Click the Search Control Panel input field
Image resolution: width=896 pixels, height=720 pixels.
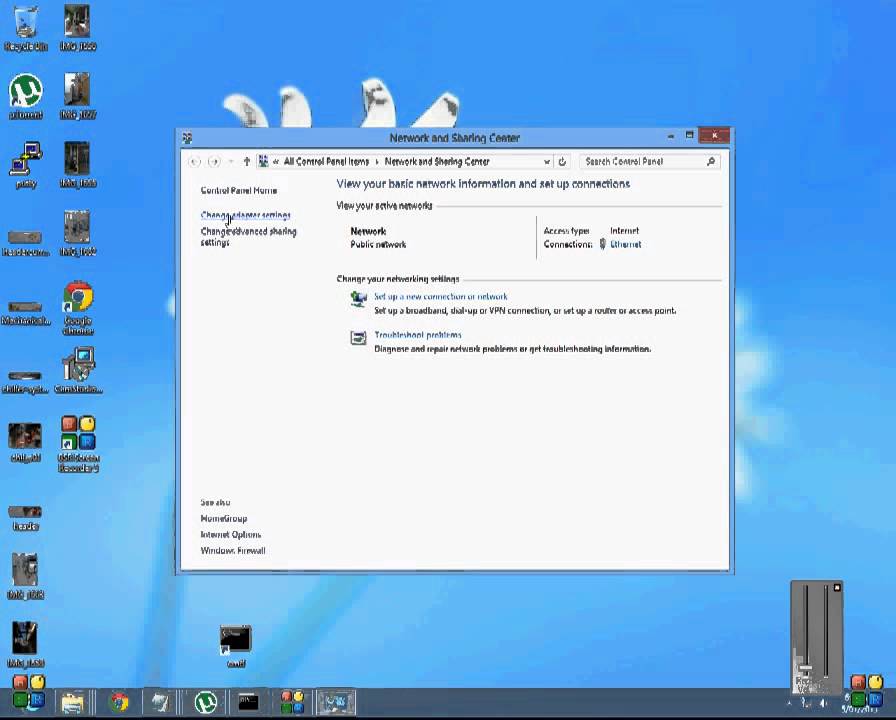643,162
